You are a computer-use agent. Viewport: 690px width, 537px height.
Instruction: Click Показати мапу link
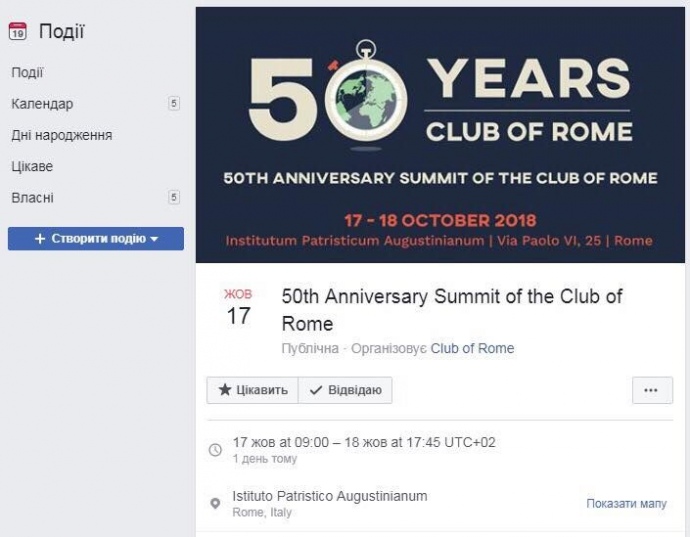tap(626, 503)
